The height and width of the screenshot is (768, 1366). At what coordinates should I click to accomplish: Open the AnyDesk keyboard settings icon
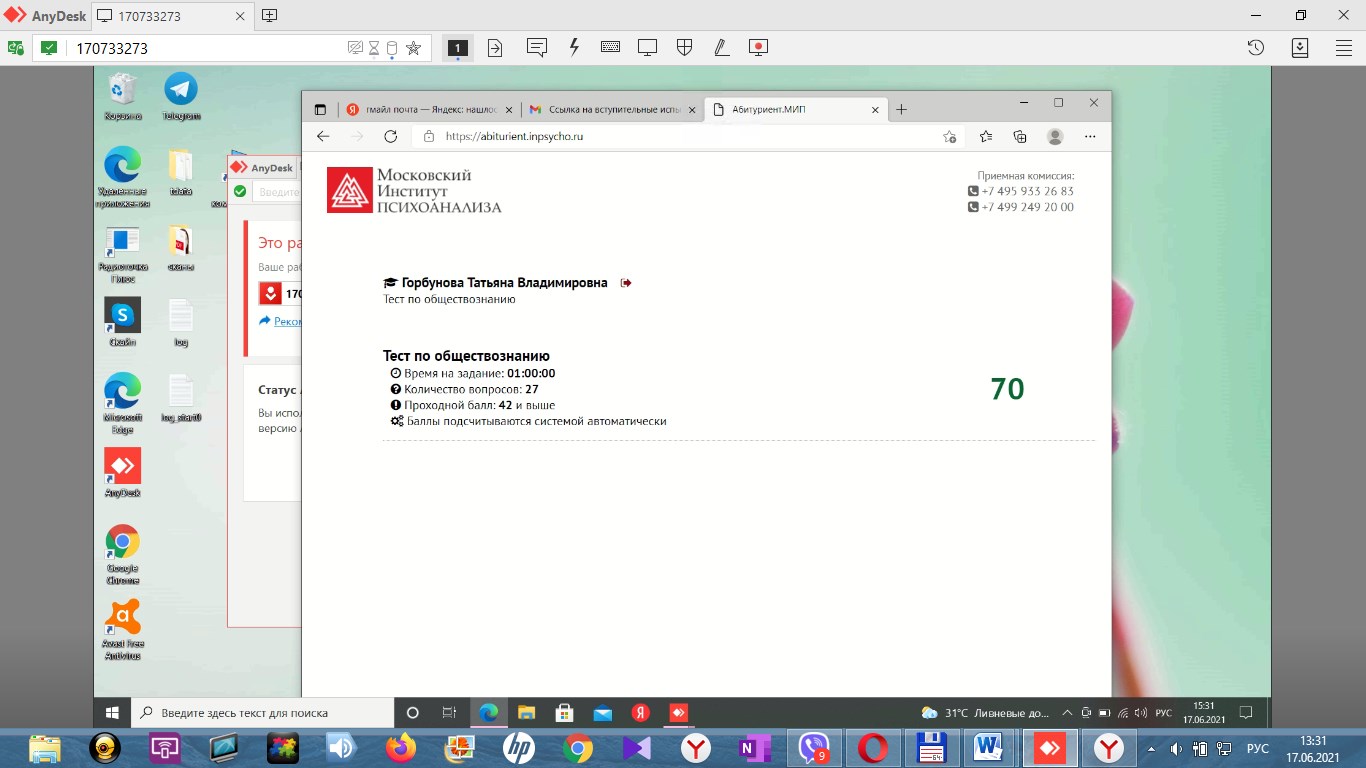click(x=610, y=47)
